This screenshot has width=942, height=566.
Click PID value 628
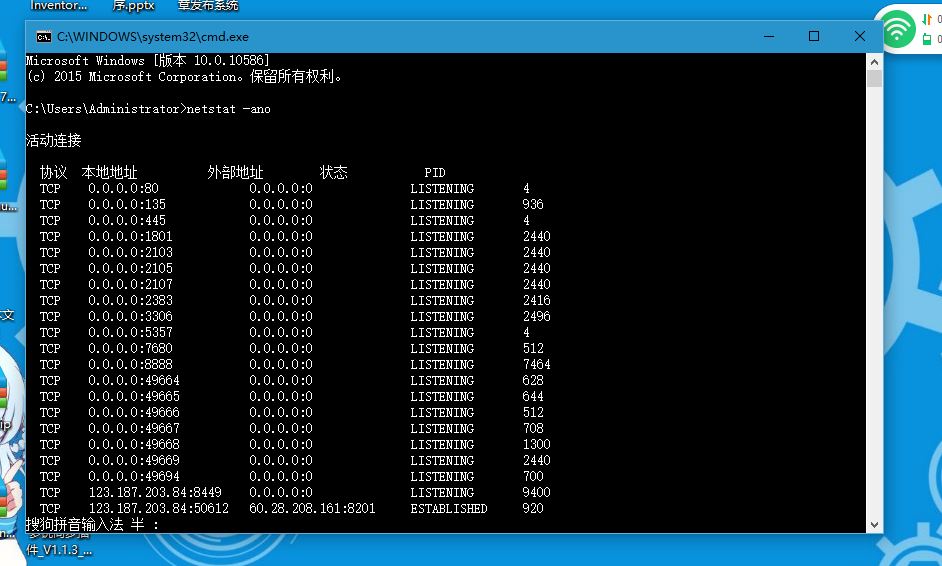[x=533, y=380]
